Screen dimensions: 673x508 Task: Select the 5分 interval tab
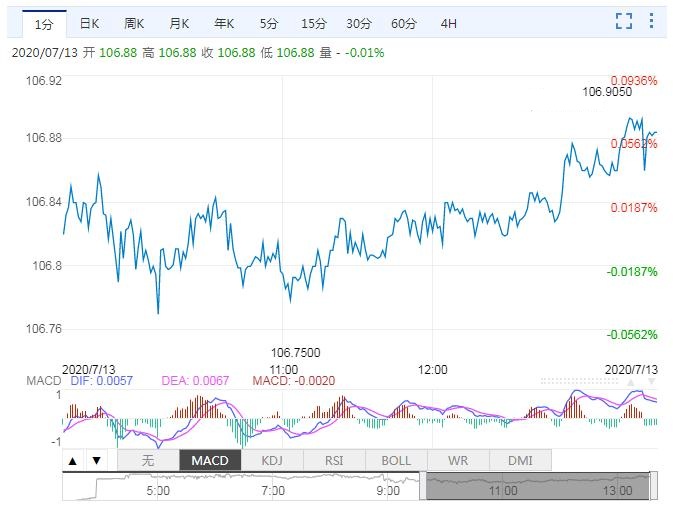pyautogui.click(x=268, y=22)
